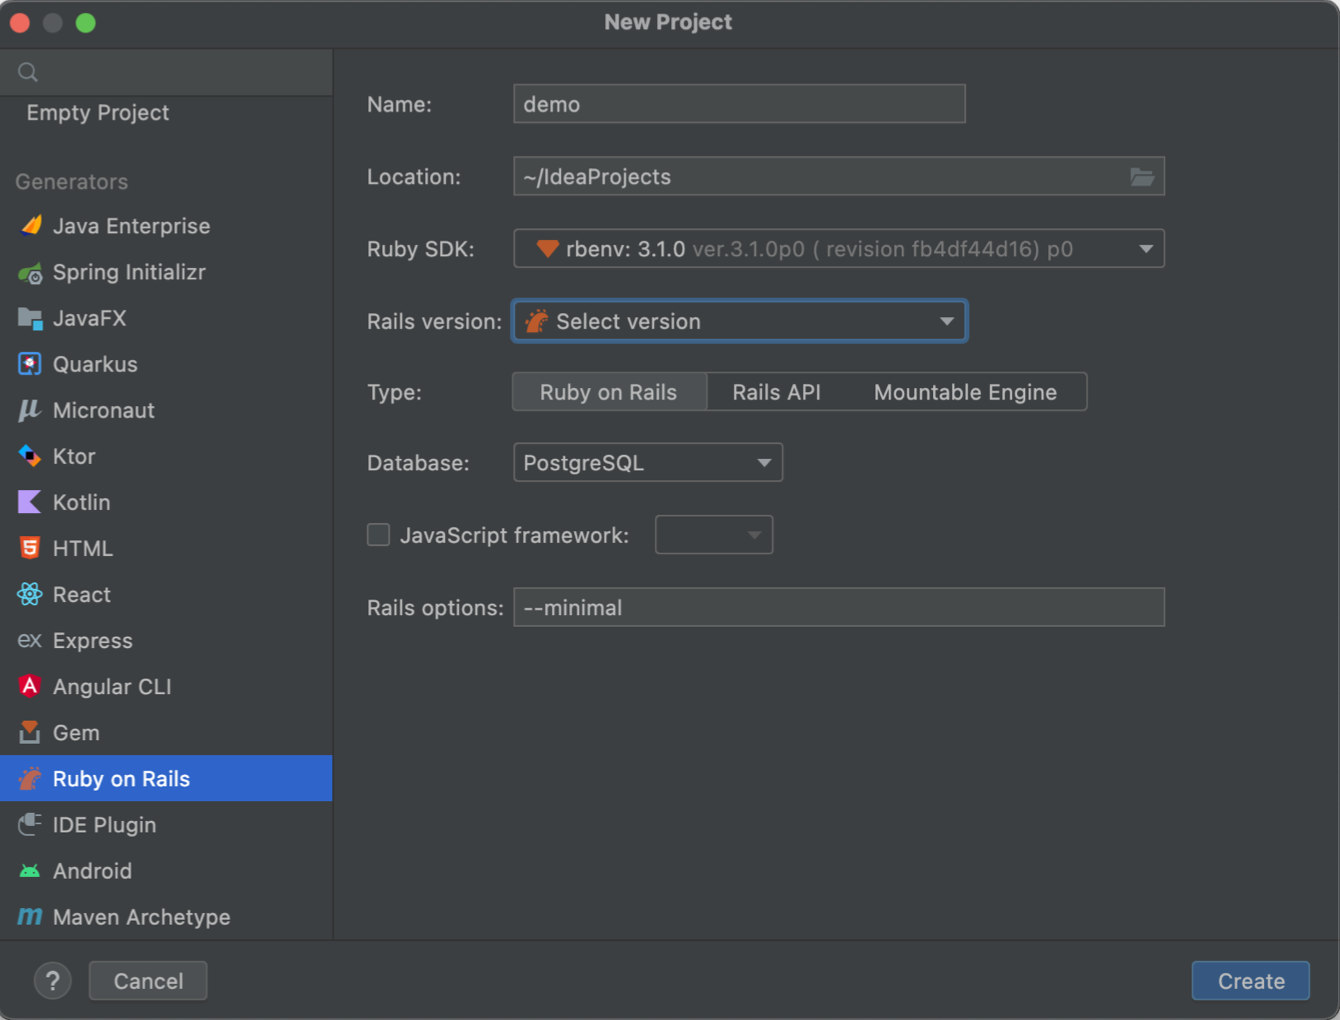This screenshot has height=1020, width=1340.
Task: Select Angular CLI in generators list
Action: coord(166,686)
